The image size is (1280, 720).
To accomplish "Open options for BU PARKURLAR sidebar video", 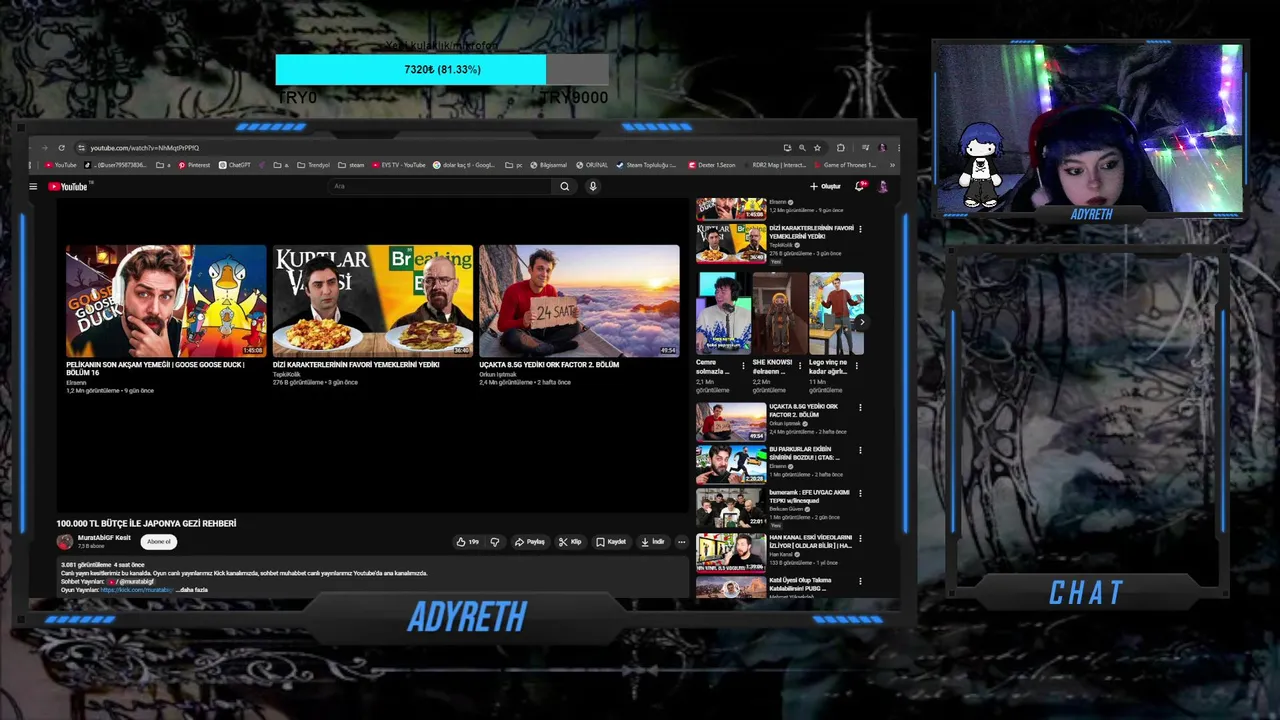I will [860, 451].
